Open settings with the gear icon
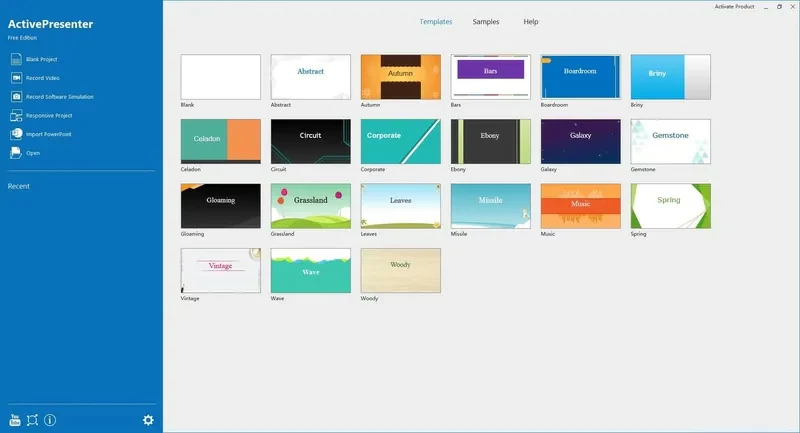This screenshot has height=433, width=800. point(148,420)
